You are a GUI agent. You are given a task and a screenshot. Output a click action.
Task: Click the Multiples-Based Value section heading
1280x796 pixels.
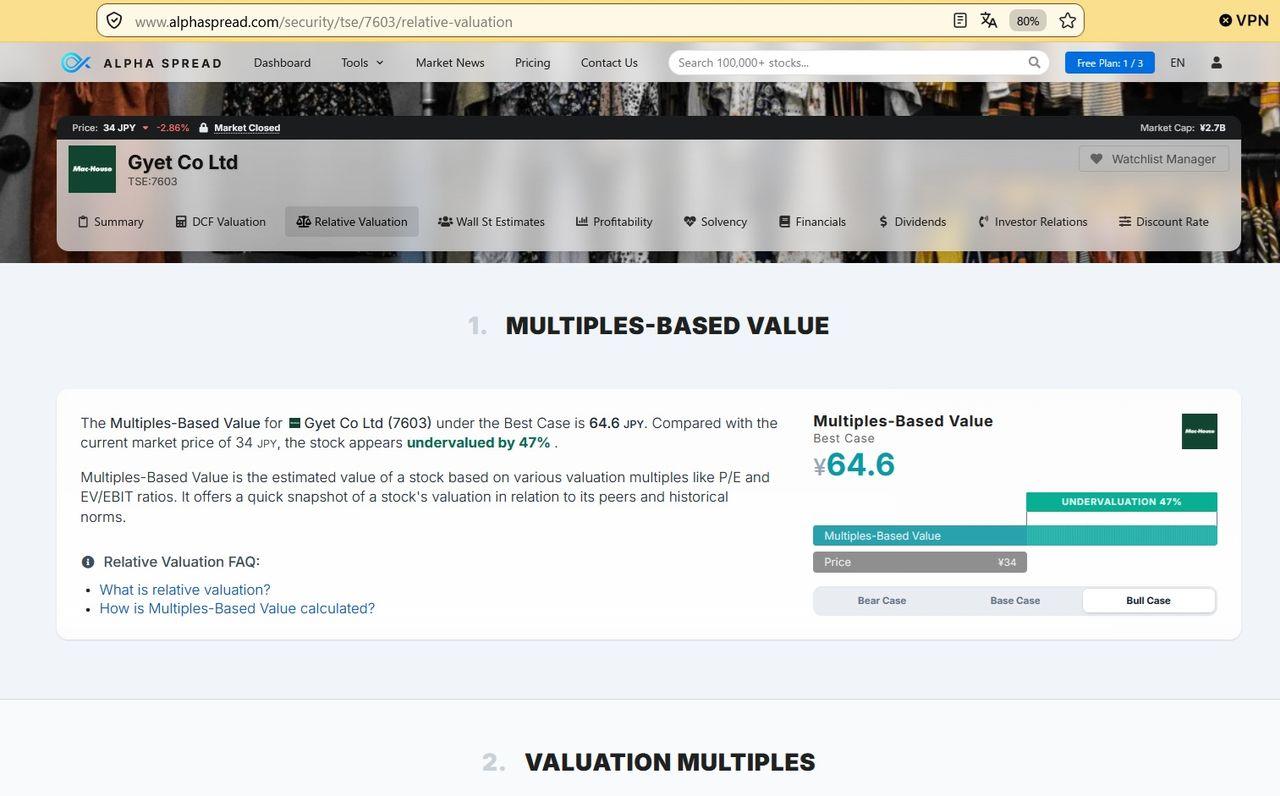(667, 326)
